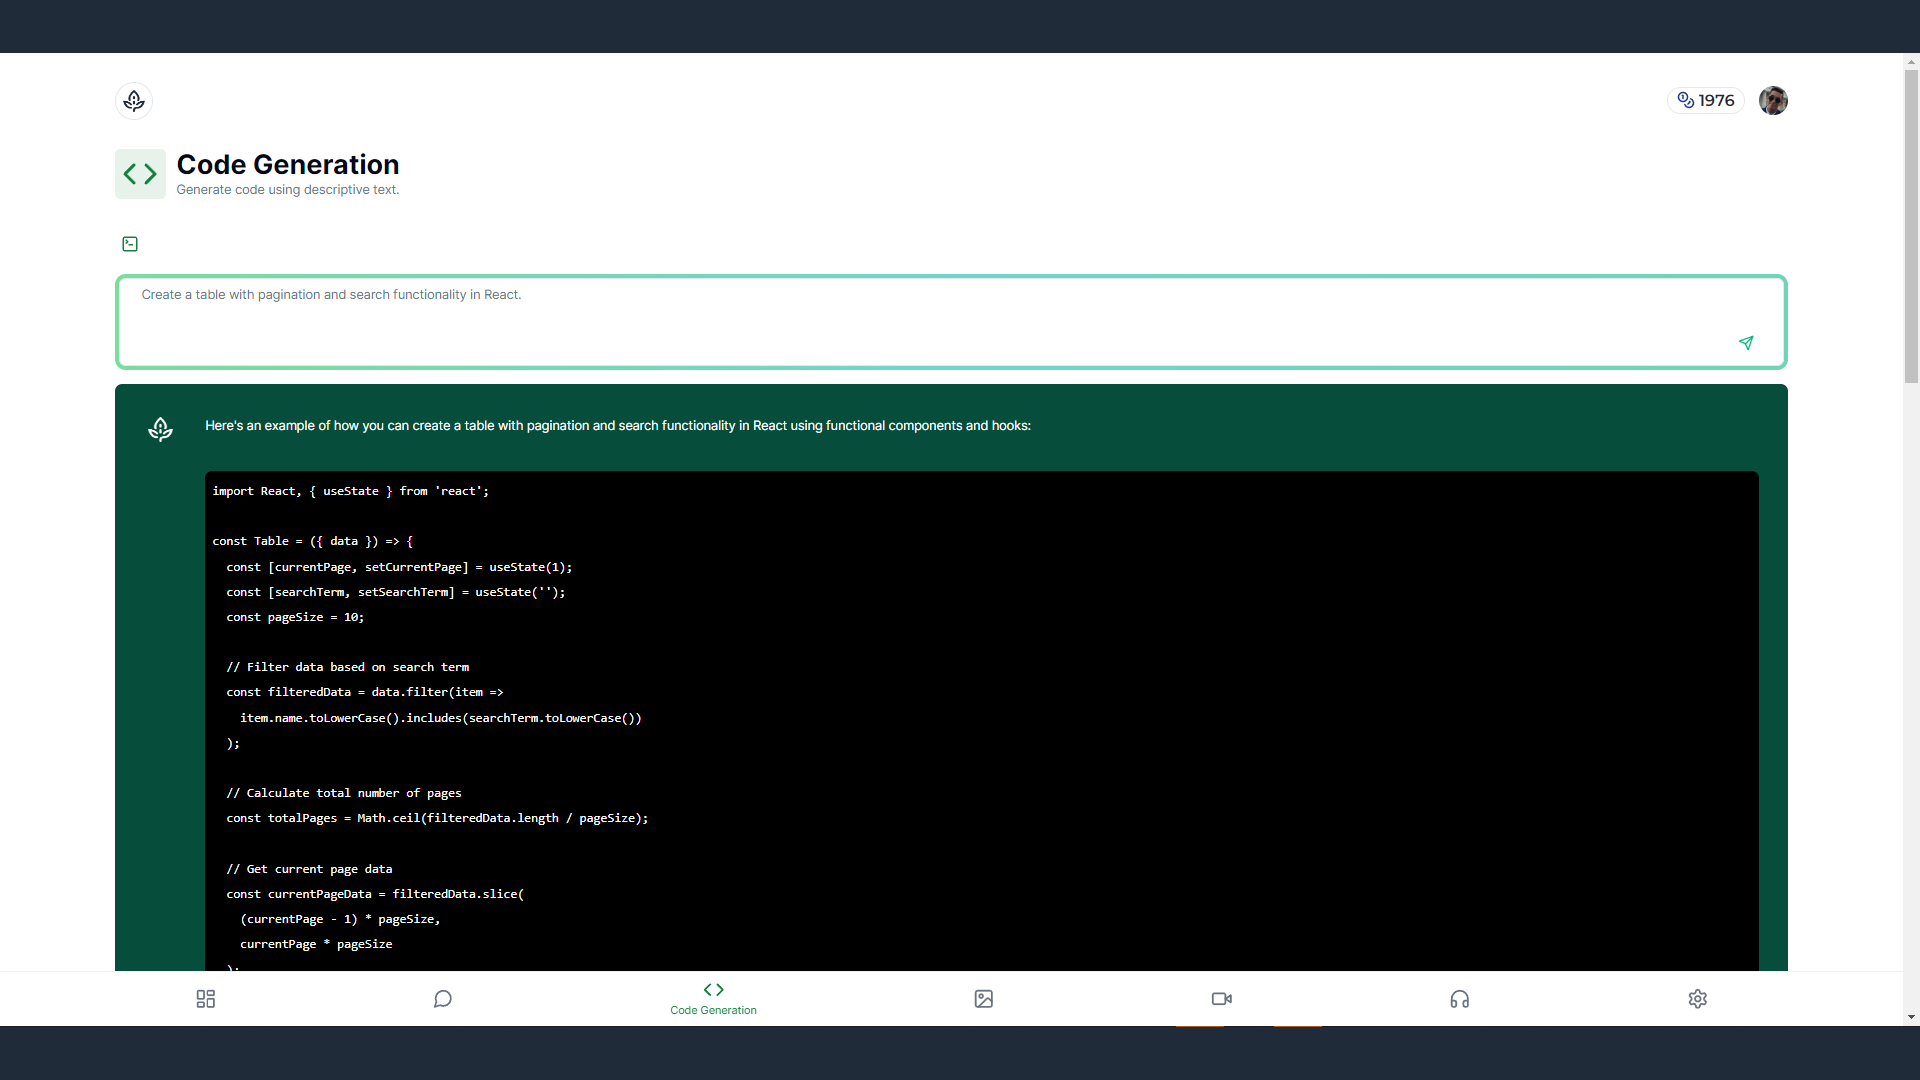Click the Code Generation page heading

click(288, 165)
